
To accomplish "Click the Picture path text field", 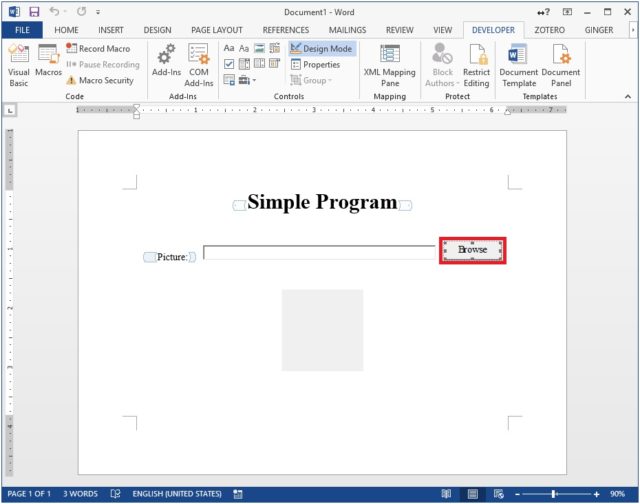I will (320, 253).
